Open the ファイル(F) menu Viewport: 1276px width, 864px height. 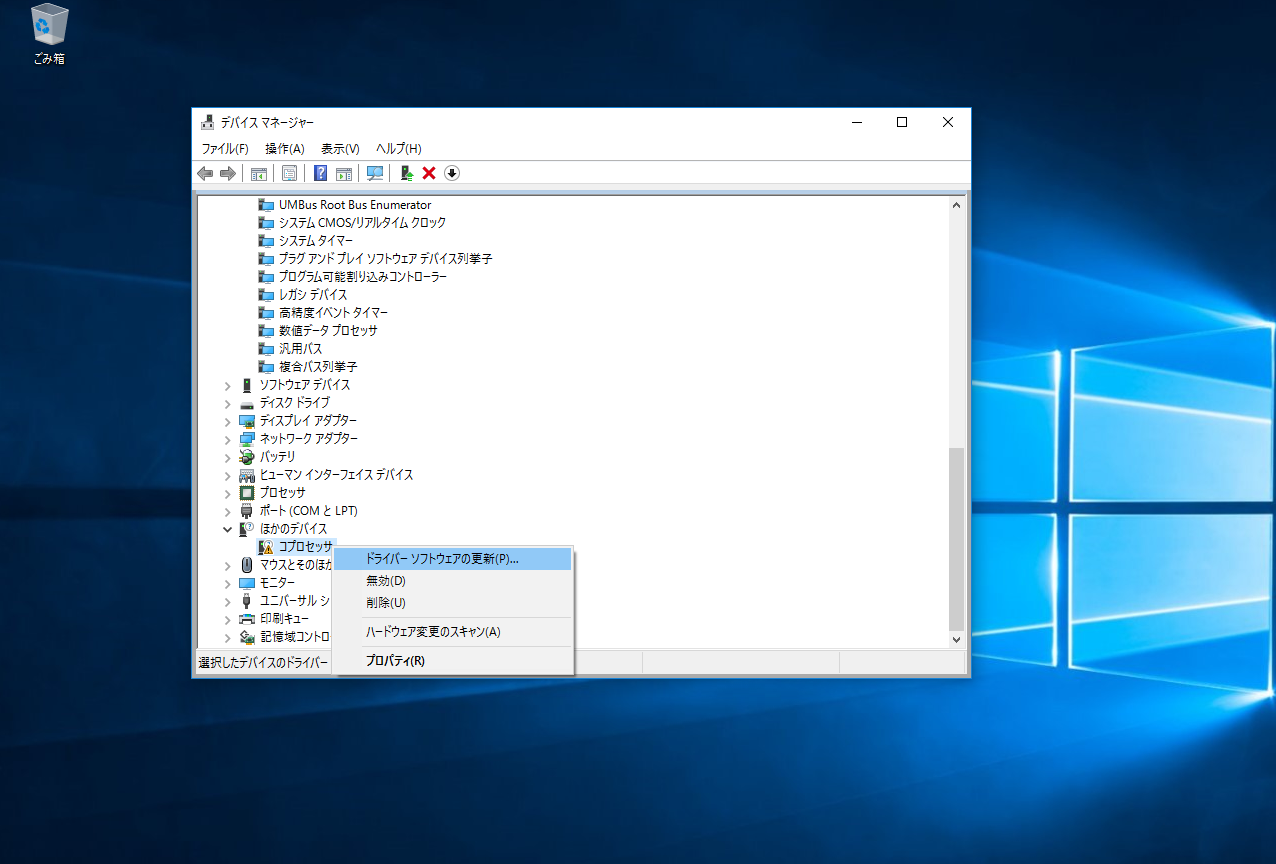[225, 148]
